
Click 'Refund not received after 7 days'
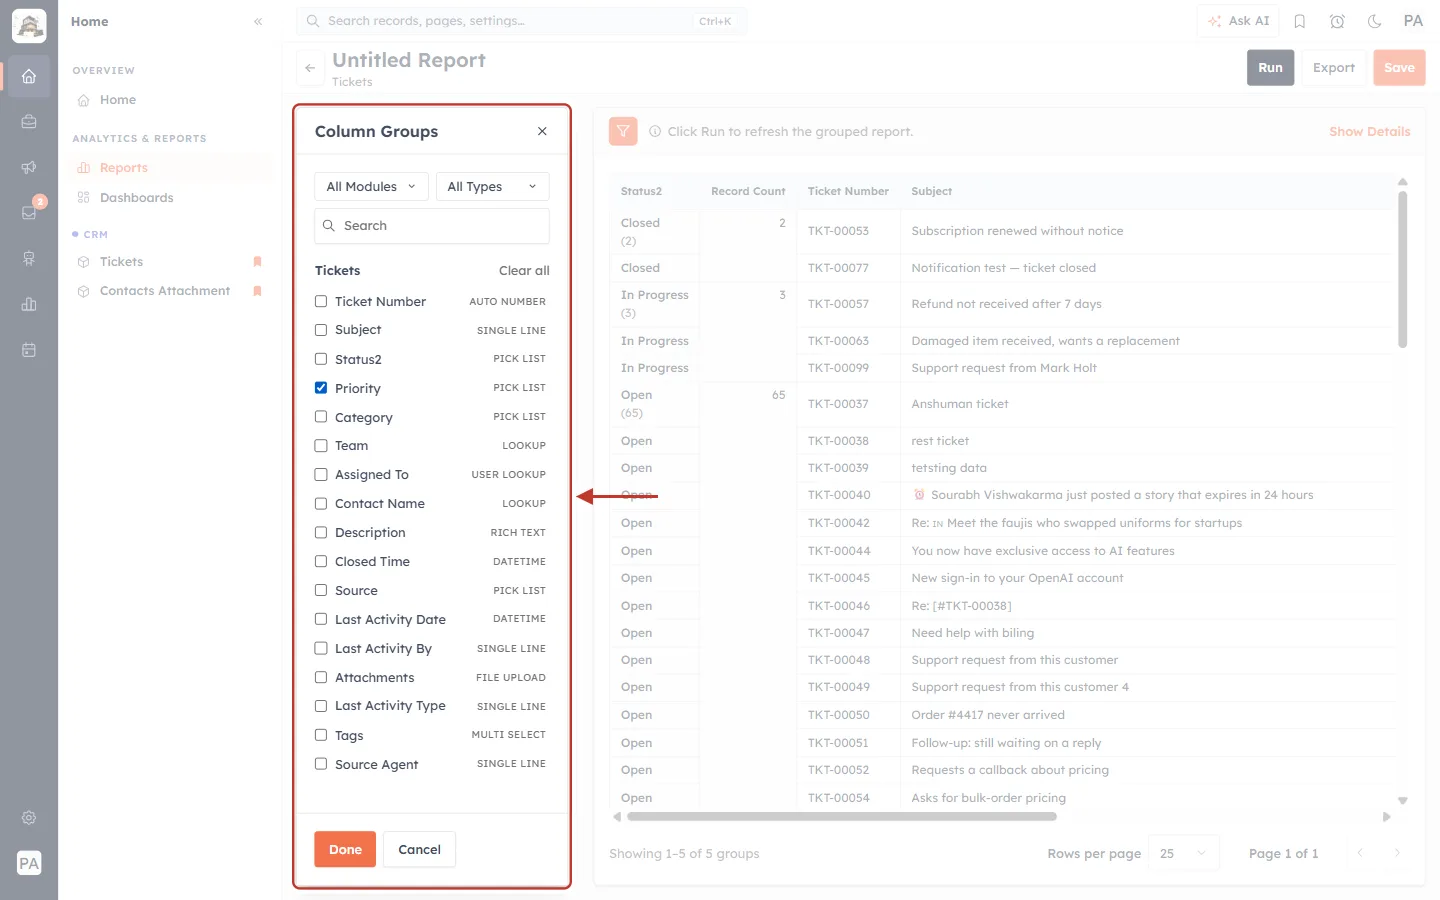(x=1006, y=304)
